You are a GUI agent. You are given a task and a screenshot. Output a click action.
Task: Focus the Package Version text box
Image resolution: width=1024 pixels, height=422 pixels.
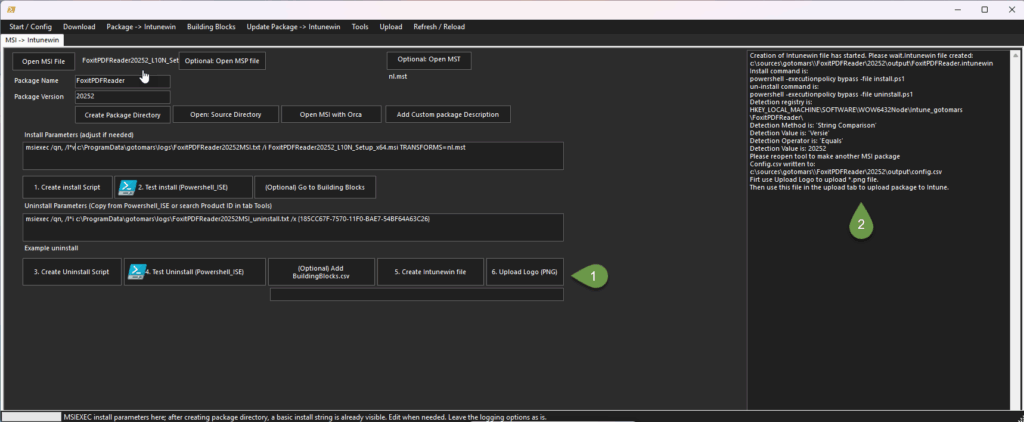click(122, 97)
